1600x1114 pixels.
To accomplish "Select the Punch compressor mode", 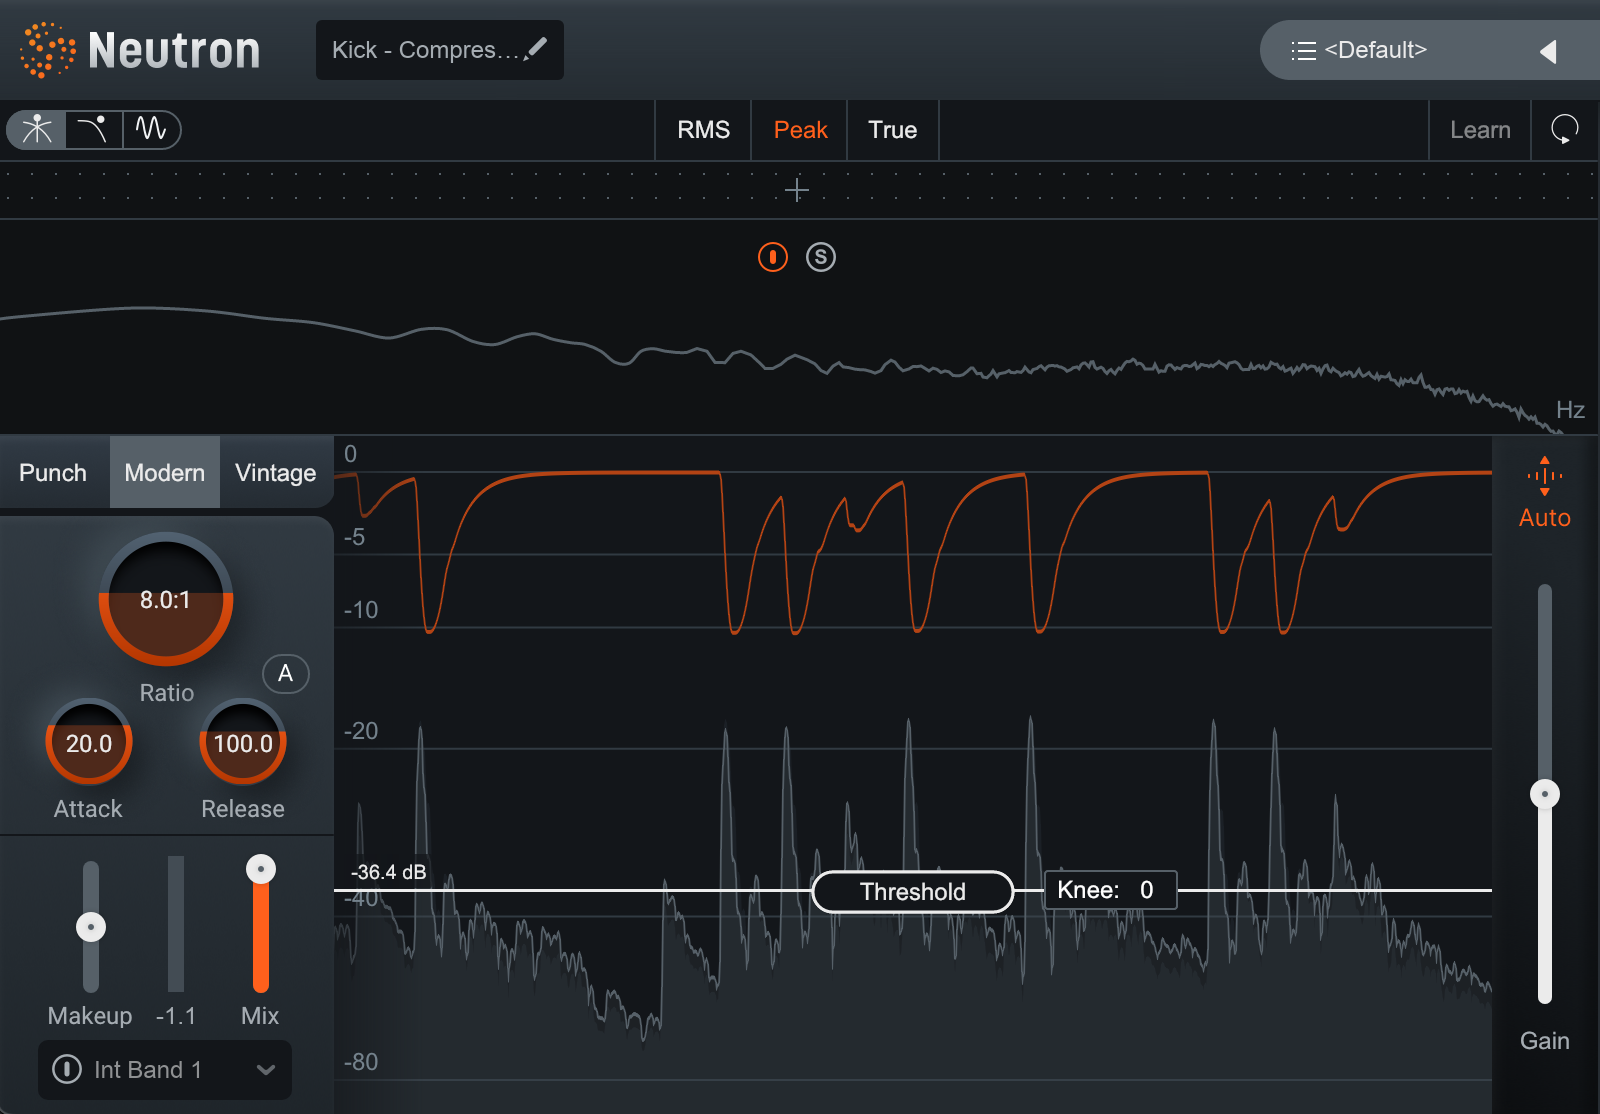I will click(x=53, y=472).
